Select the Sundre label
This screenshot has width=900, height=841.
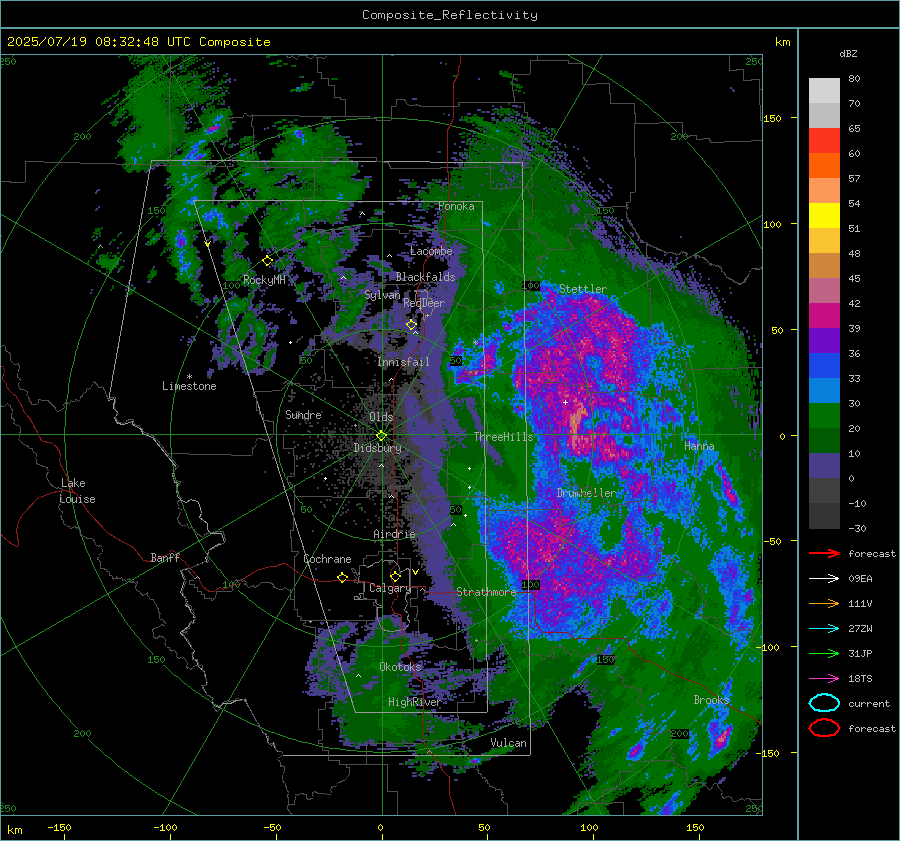[x=303, y=414]
